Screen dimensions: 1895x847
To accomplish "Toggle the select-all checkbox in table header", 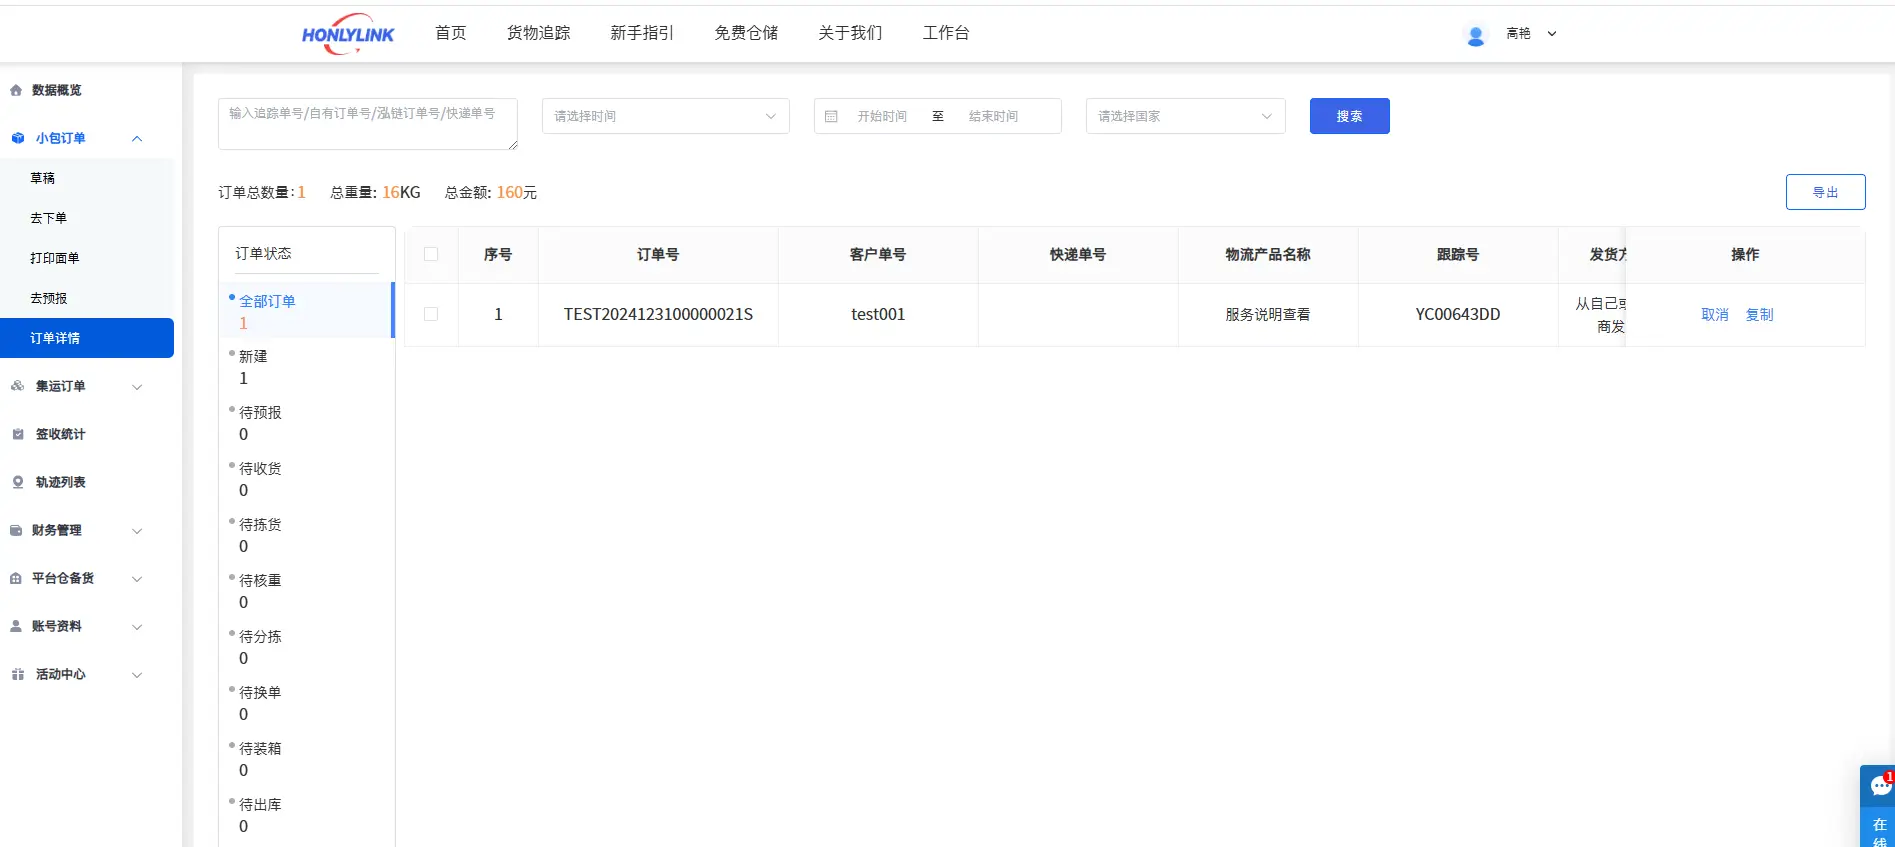I will point(431,254).
